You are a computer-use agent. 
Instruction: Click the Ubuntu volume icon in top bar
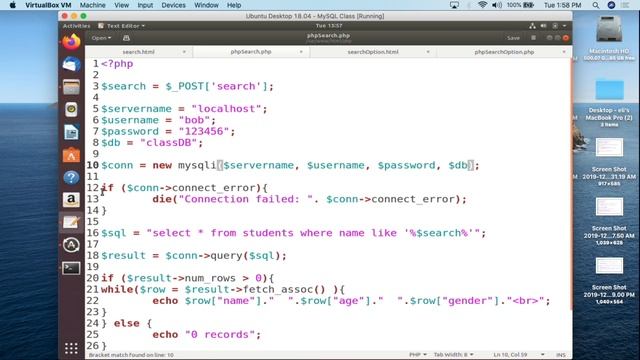pos(543,26)
